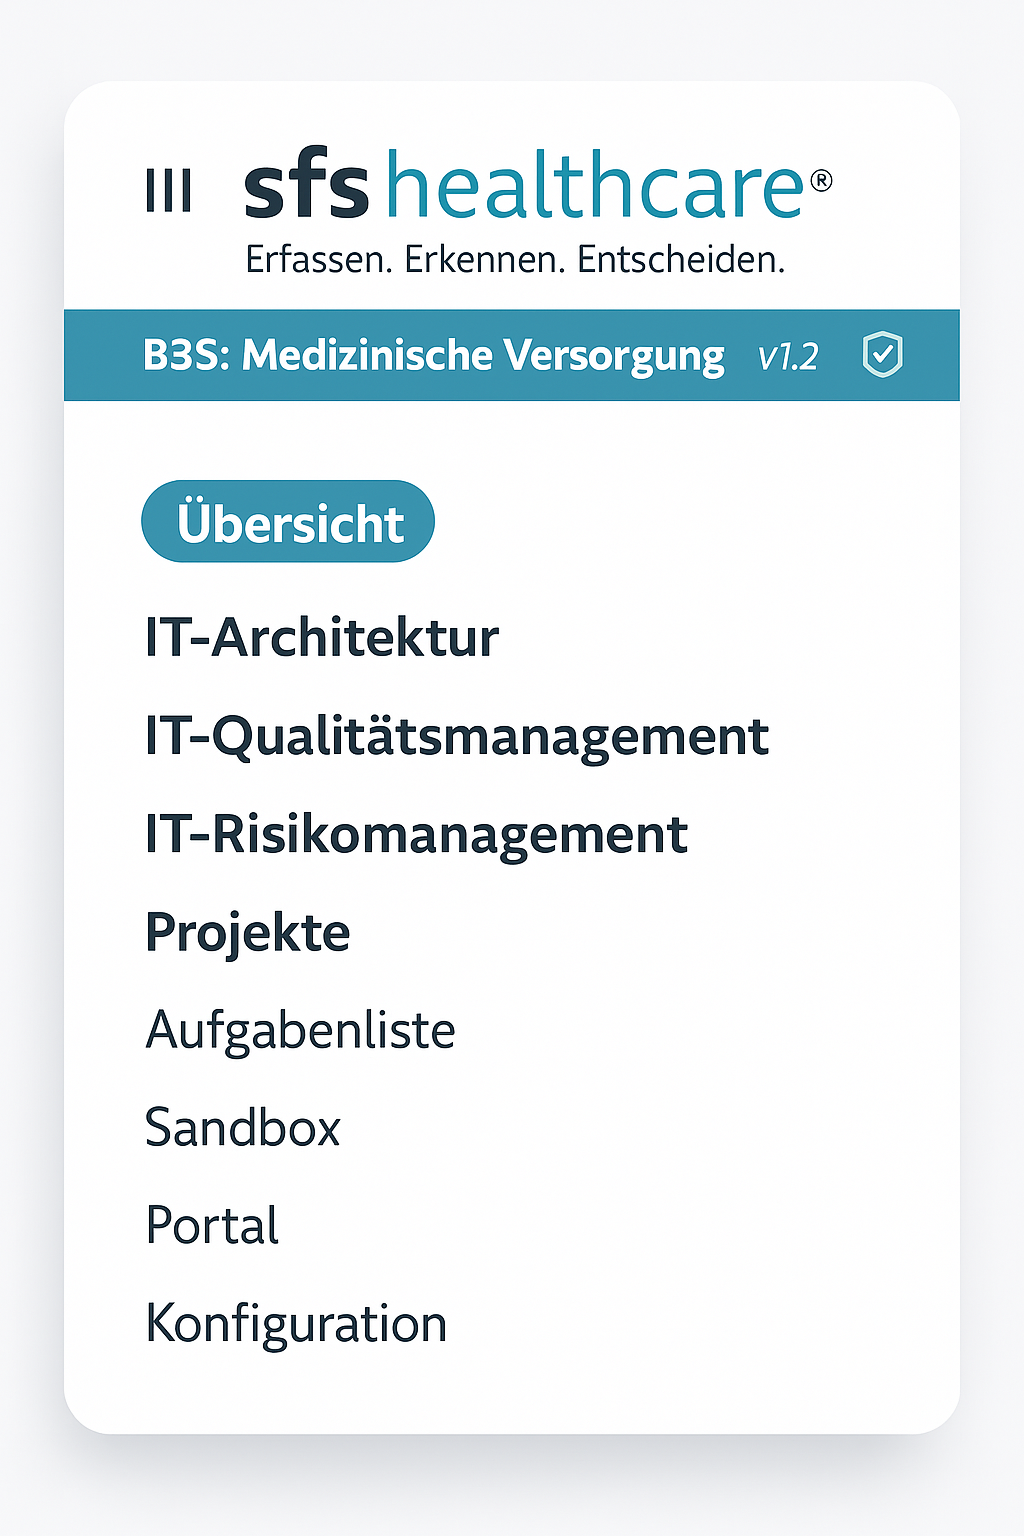Go to IT-Risikomanagement

(416, 835)
